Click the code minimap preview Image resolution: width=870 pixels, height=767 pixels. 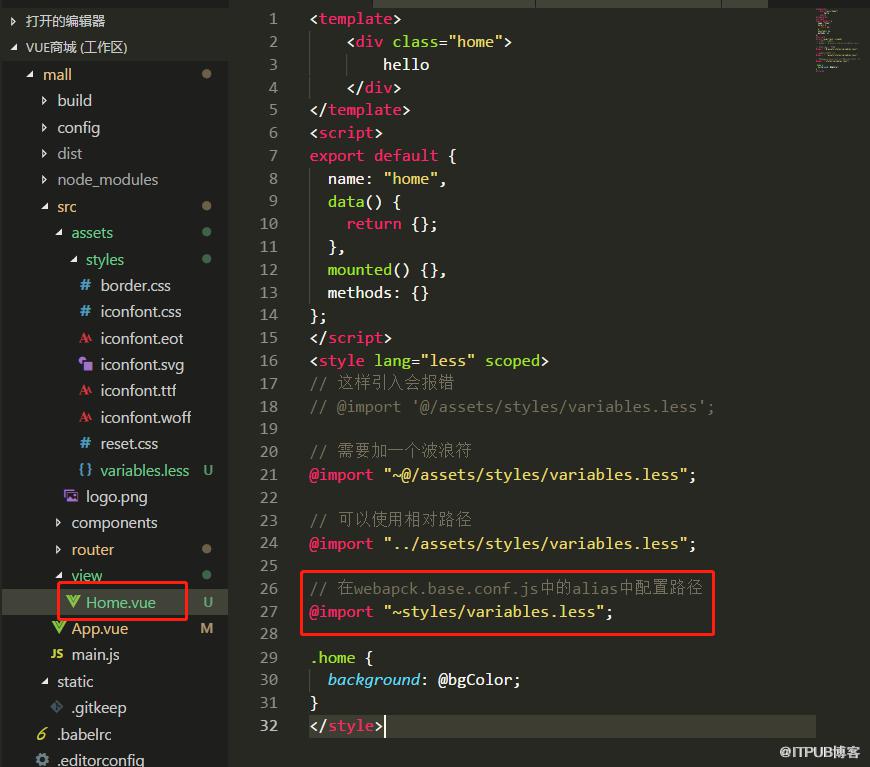pos(837,41)
